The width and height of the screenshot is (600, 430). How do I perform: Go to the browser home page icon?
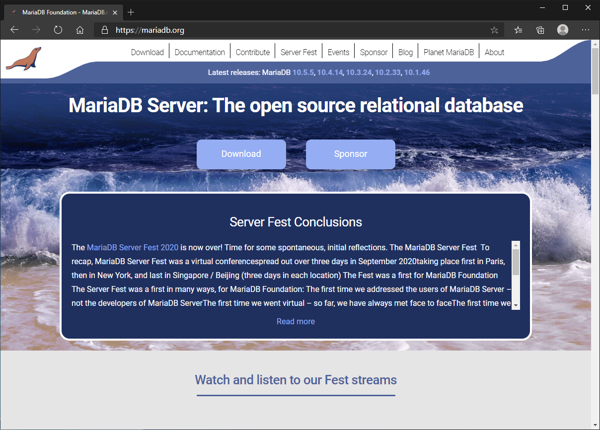click(80, 30)
